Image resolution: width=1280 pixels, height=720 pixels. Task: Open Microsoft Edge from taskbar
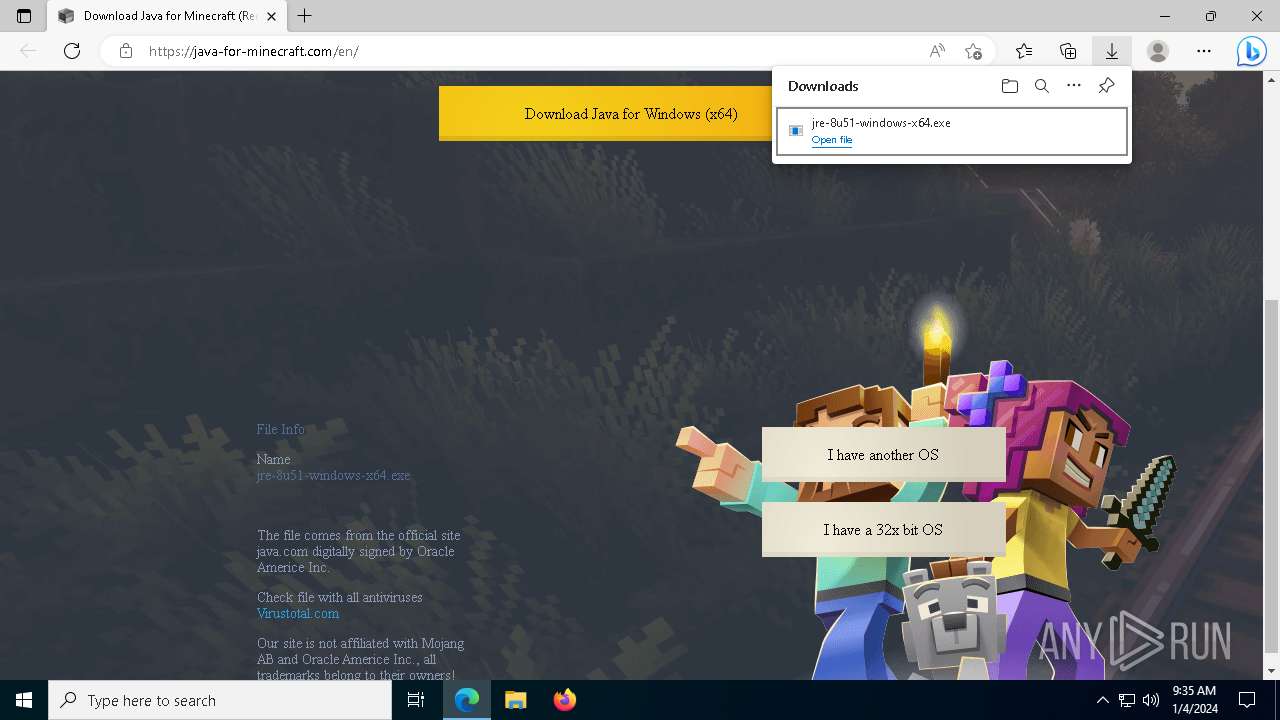tap(467, 700)
